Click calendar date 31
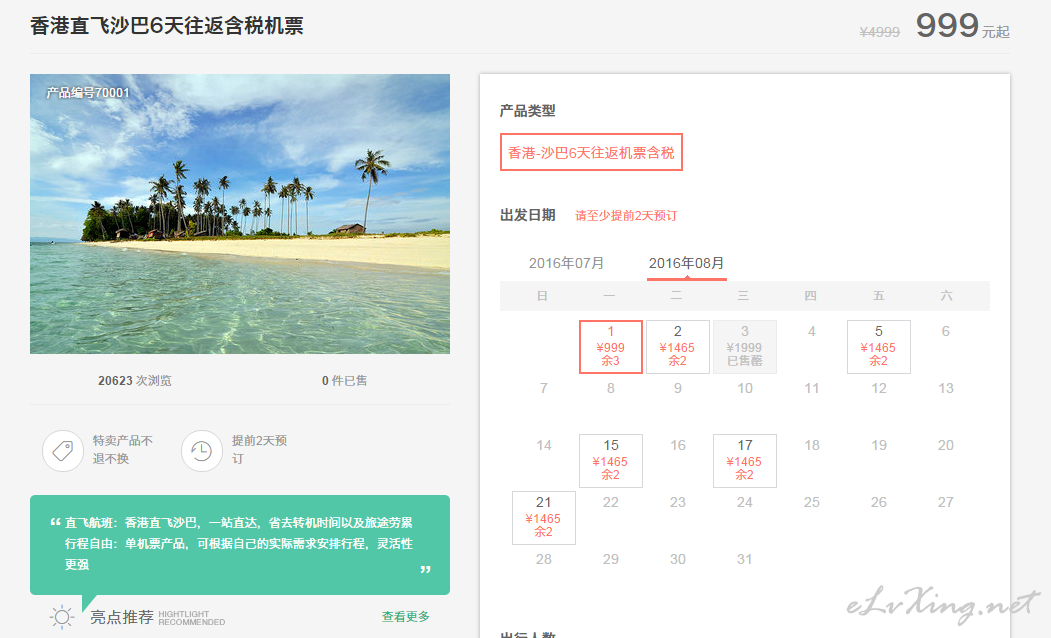 point(745,559)
